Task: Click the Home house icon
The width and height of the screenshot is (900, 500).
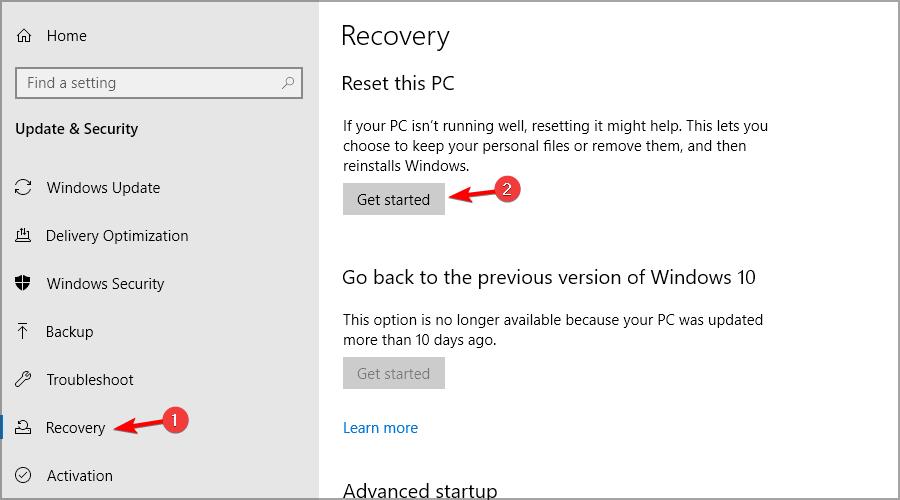Action: [x=24, y=36]
